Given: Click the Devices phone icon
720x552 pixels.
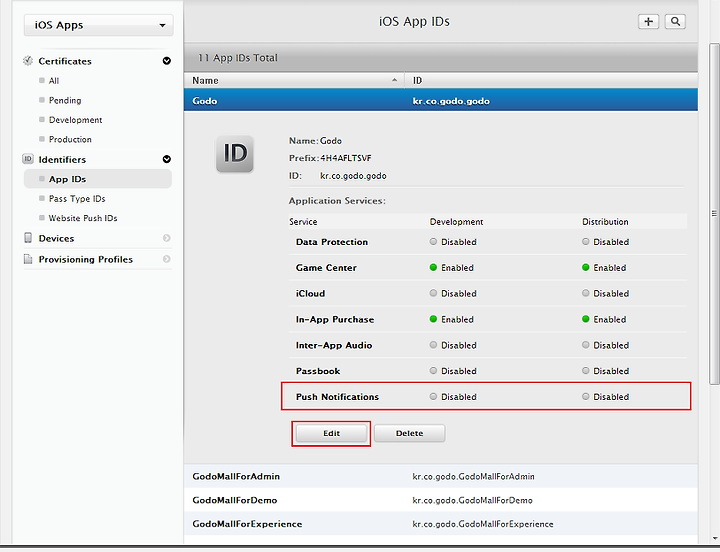Looking at the screenshot, I should (28, 238).
